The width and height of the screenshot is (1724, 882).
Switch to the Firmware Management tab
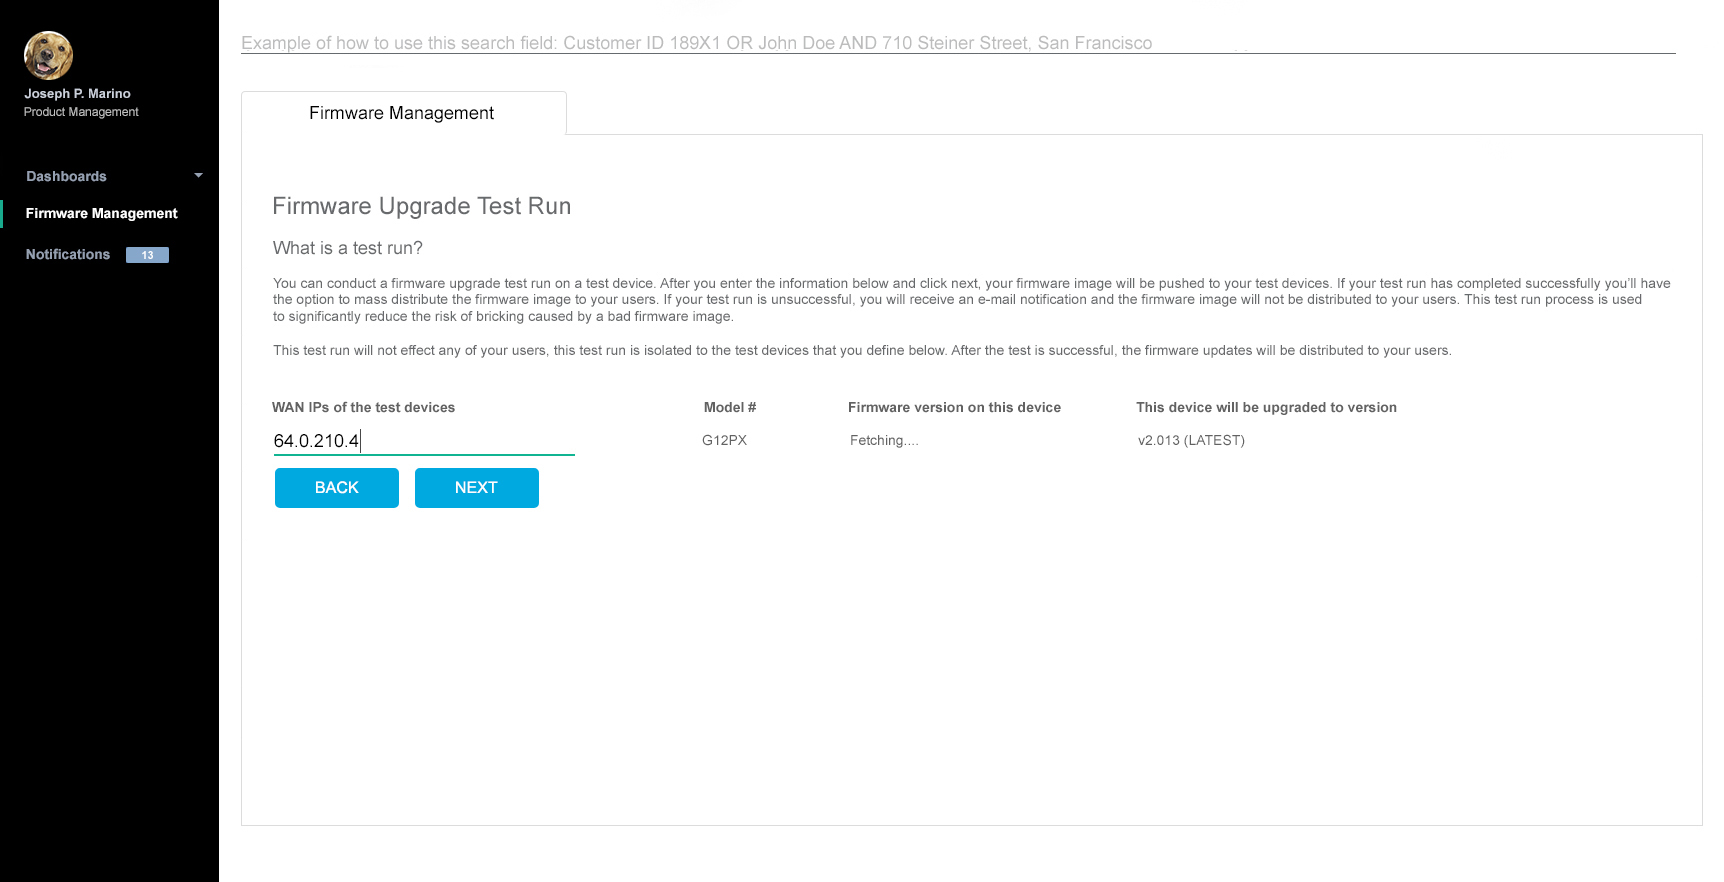tap(402, 113)
